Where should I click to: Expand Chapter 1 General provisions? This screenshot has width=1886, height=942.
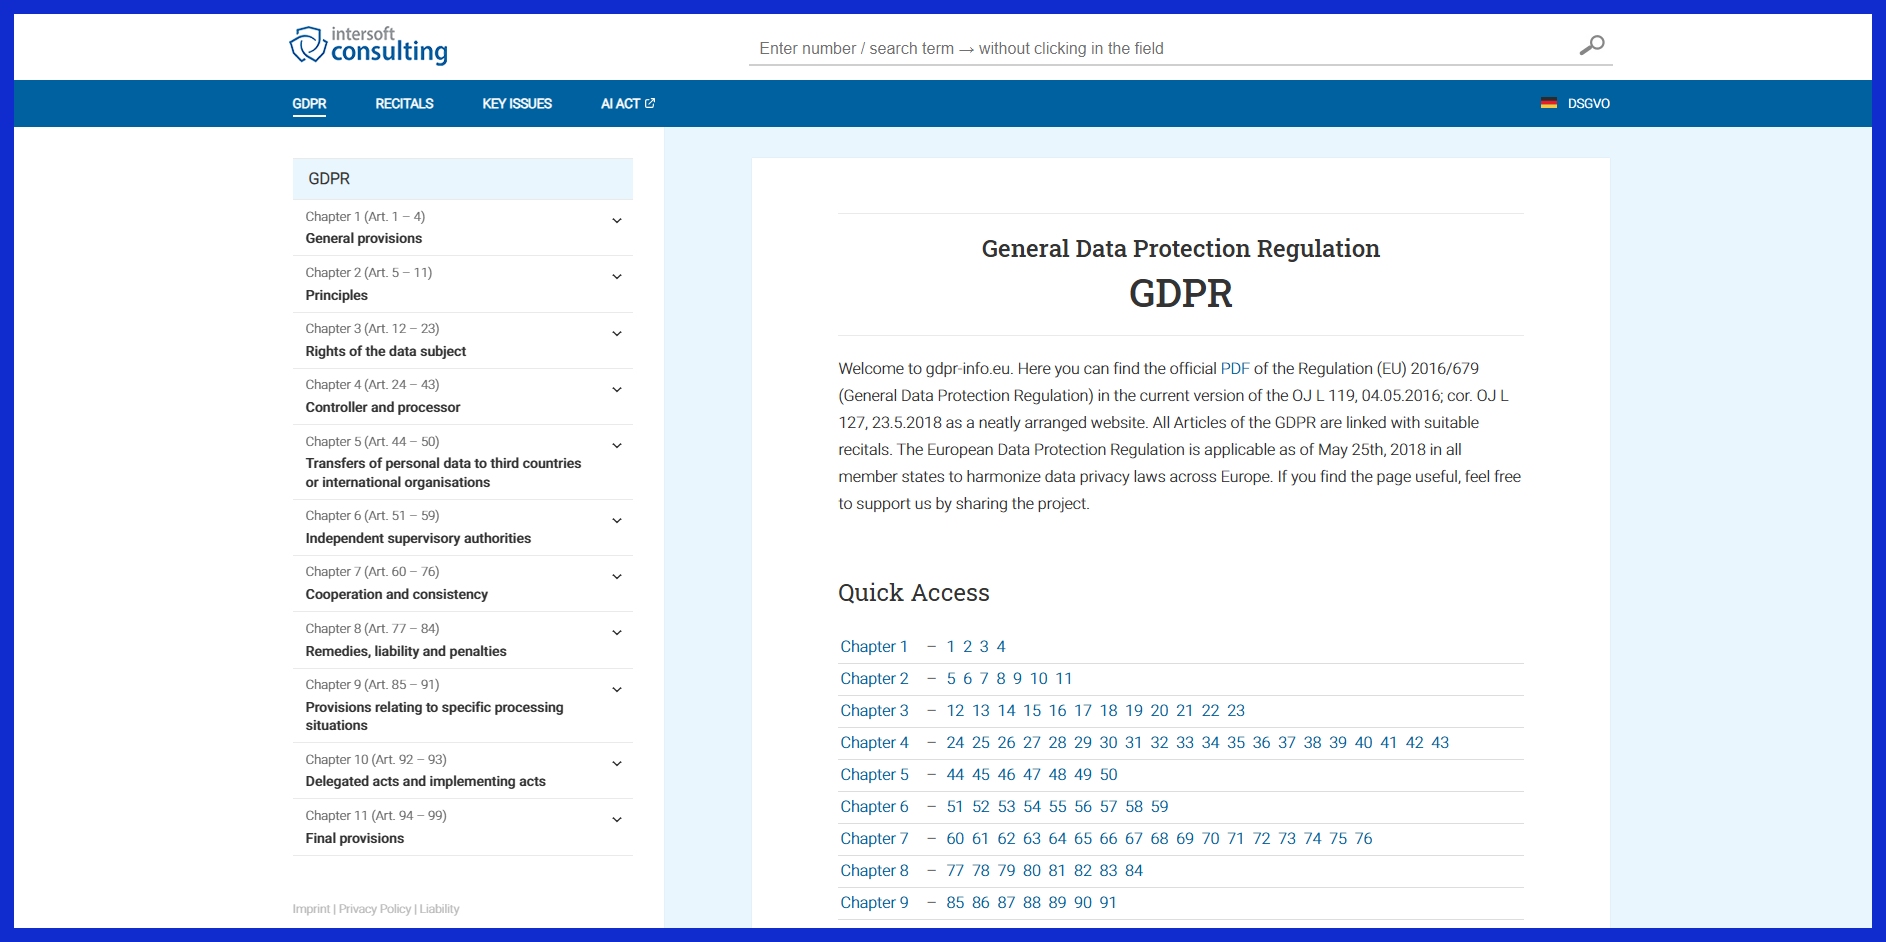point(617,221)
